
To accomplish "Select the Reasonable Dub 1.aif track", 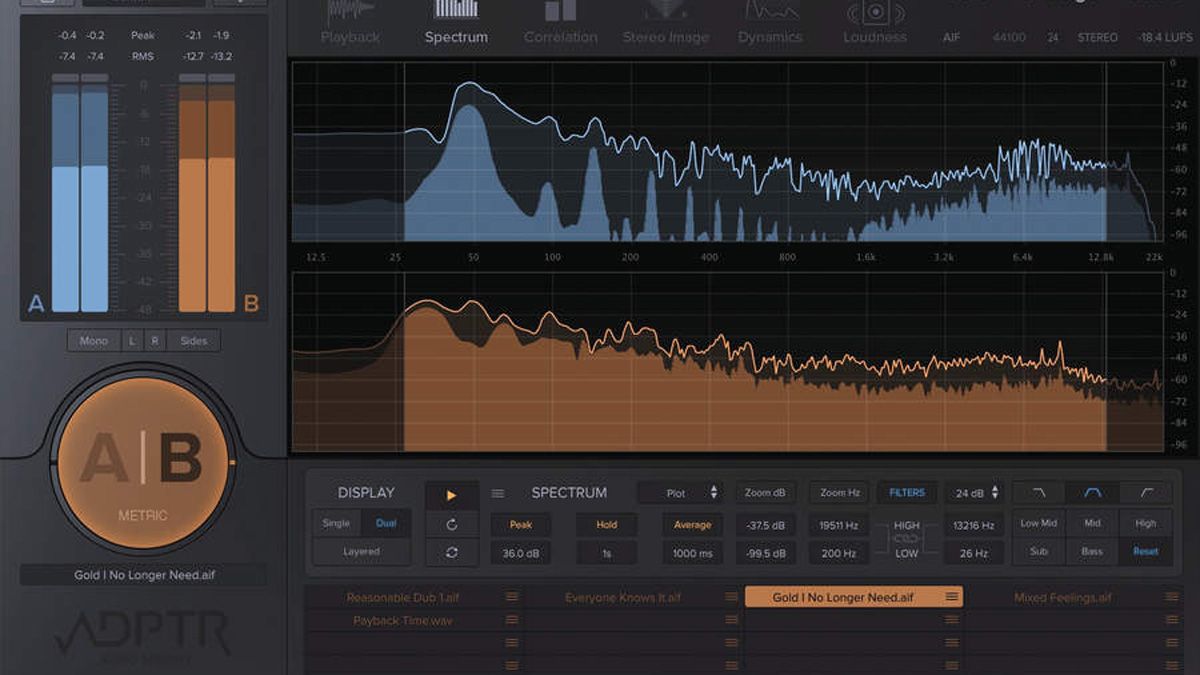I will pyautogui.click(x=403, y=597).
